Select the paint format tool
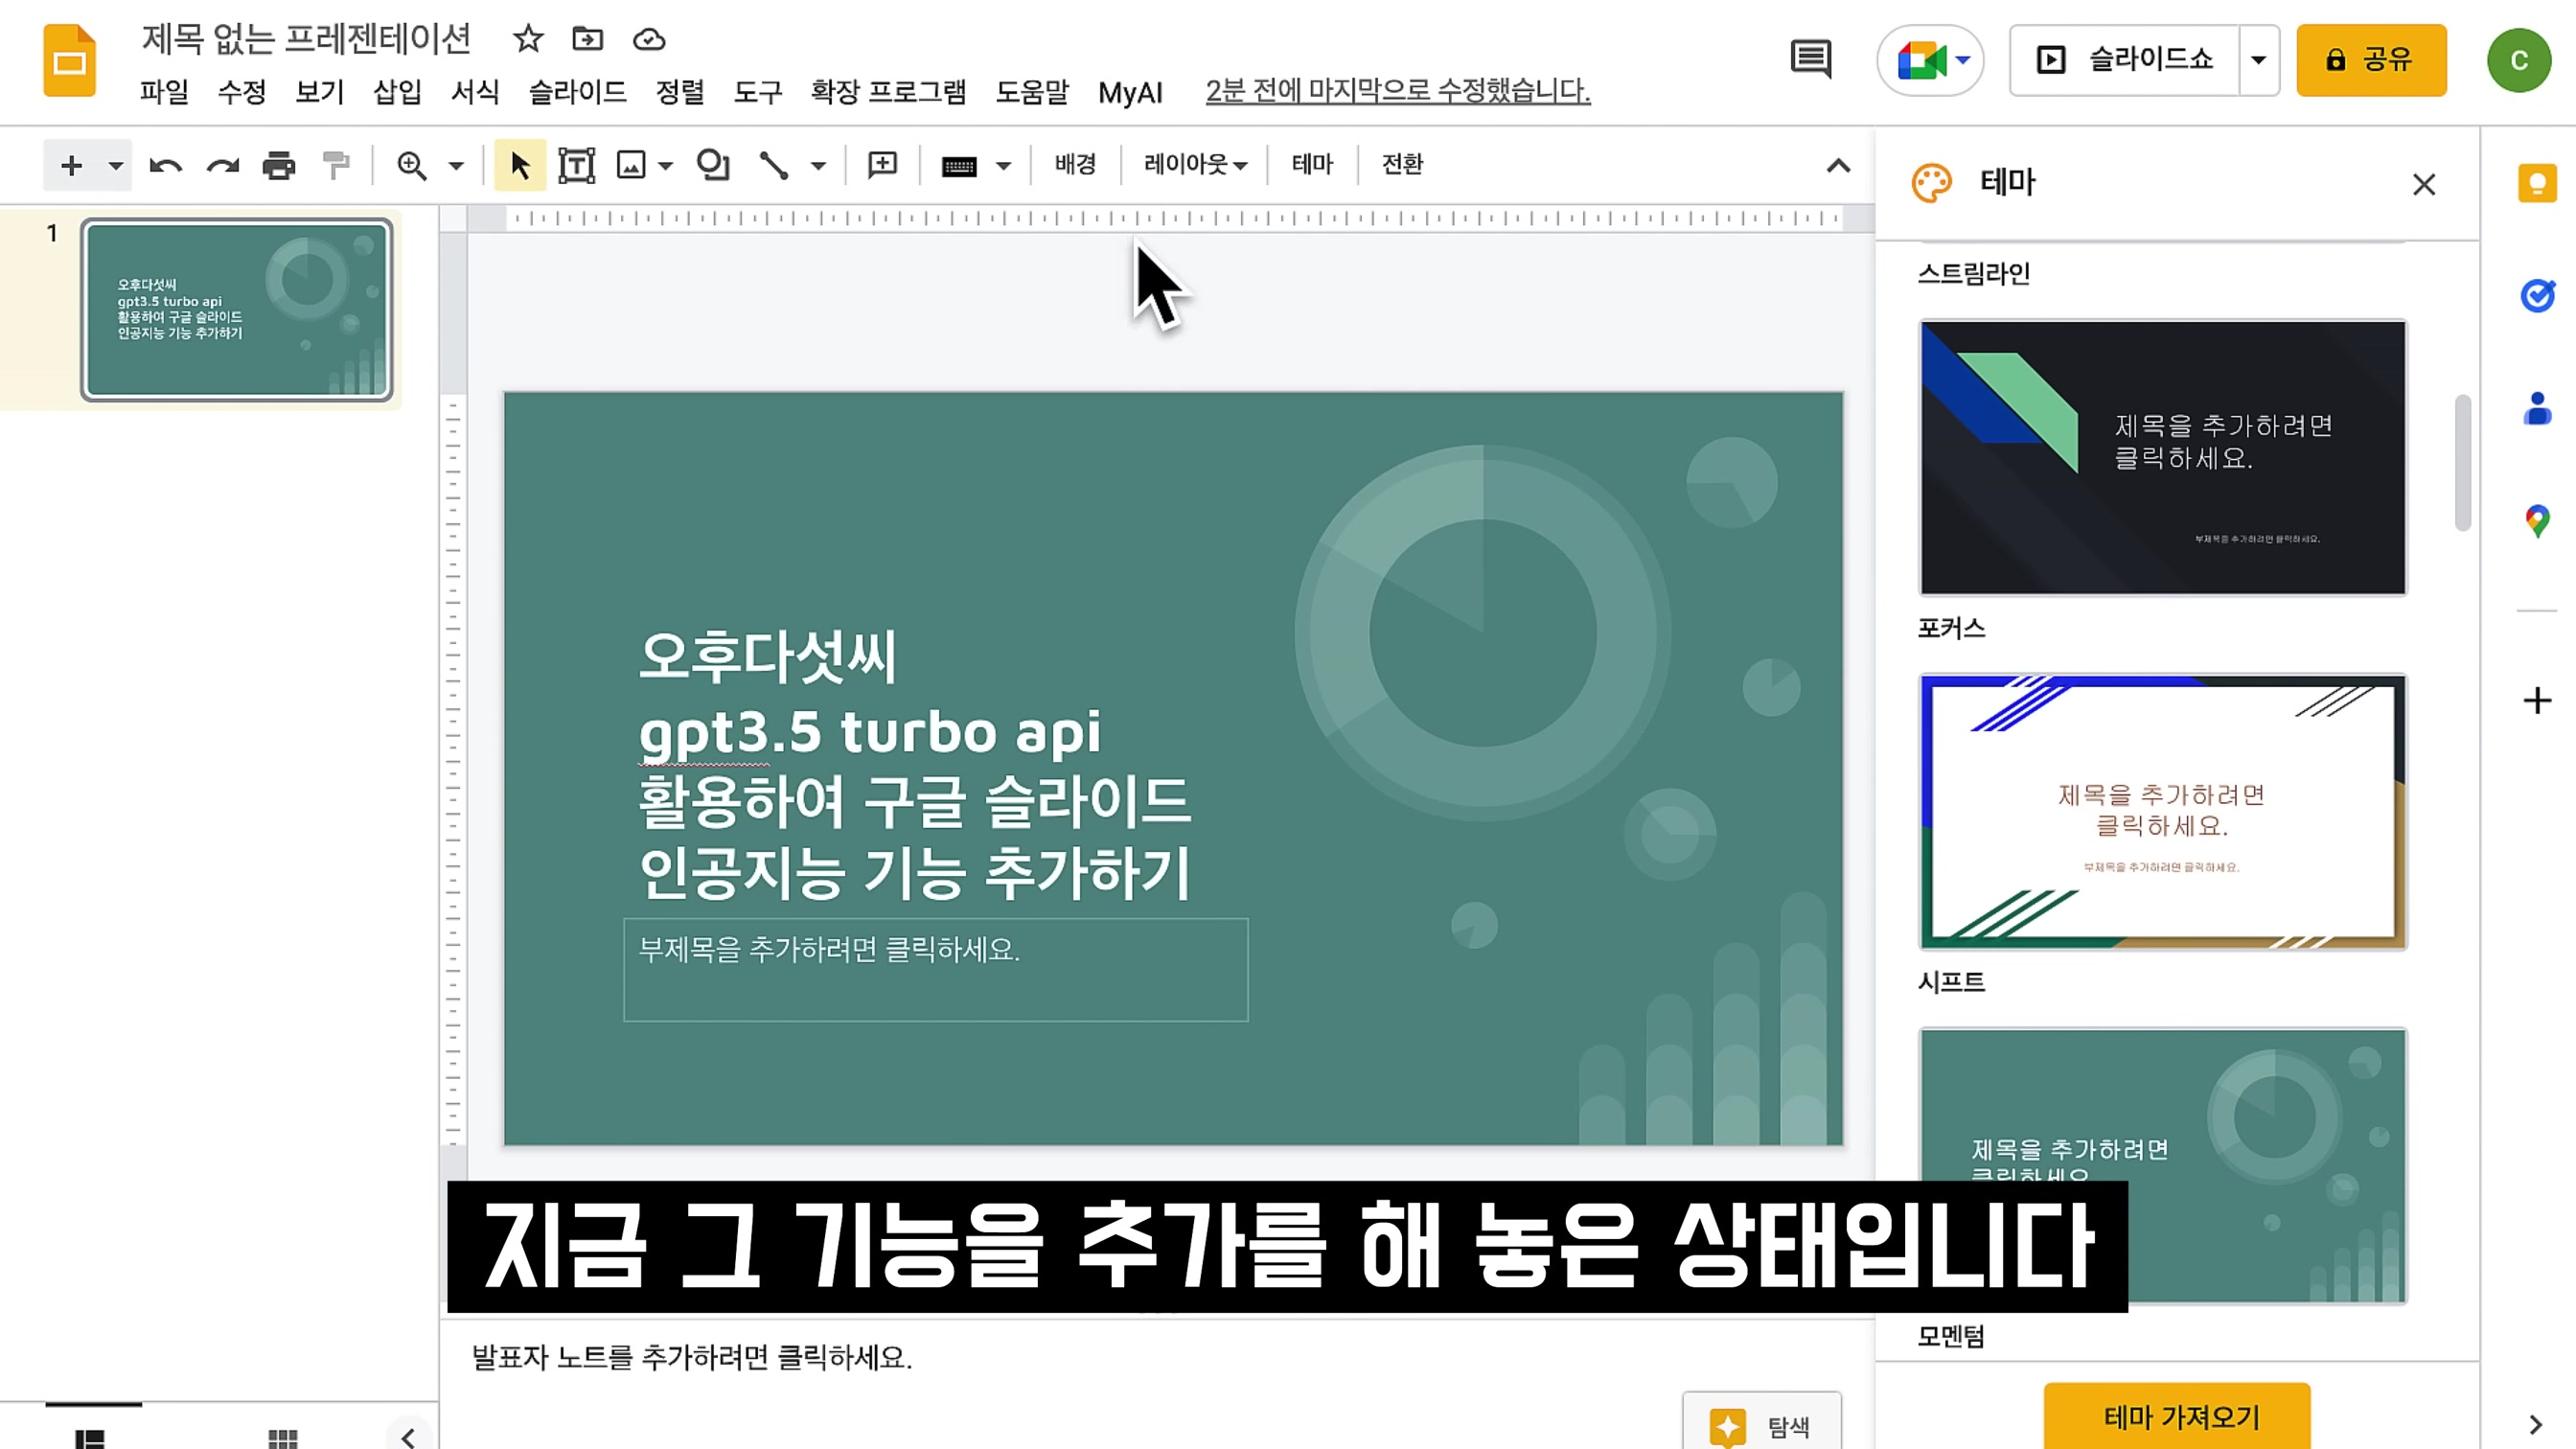The image size is (2576, 1449). point(336,165)
